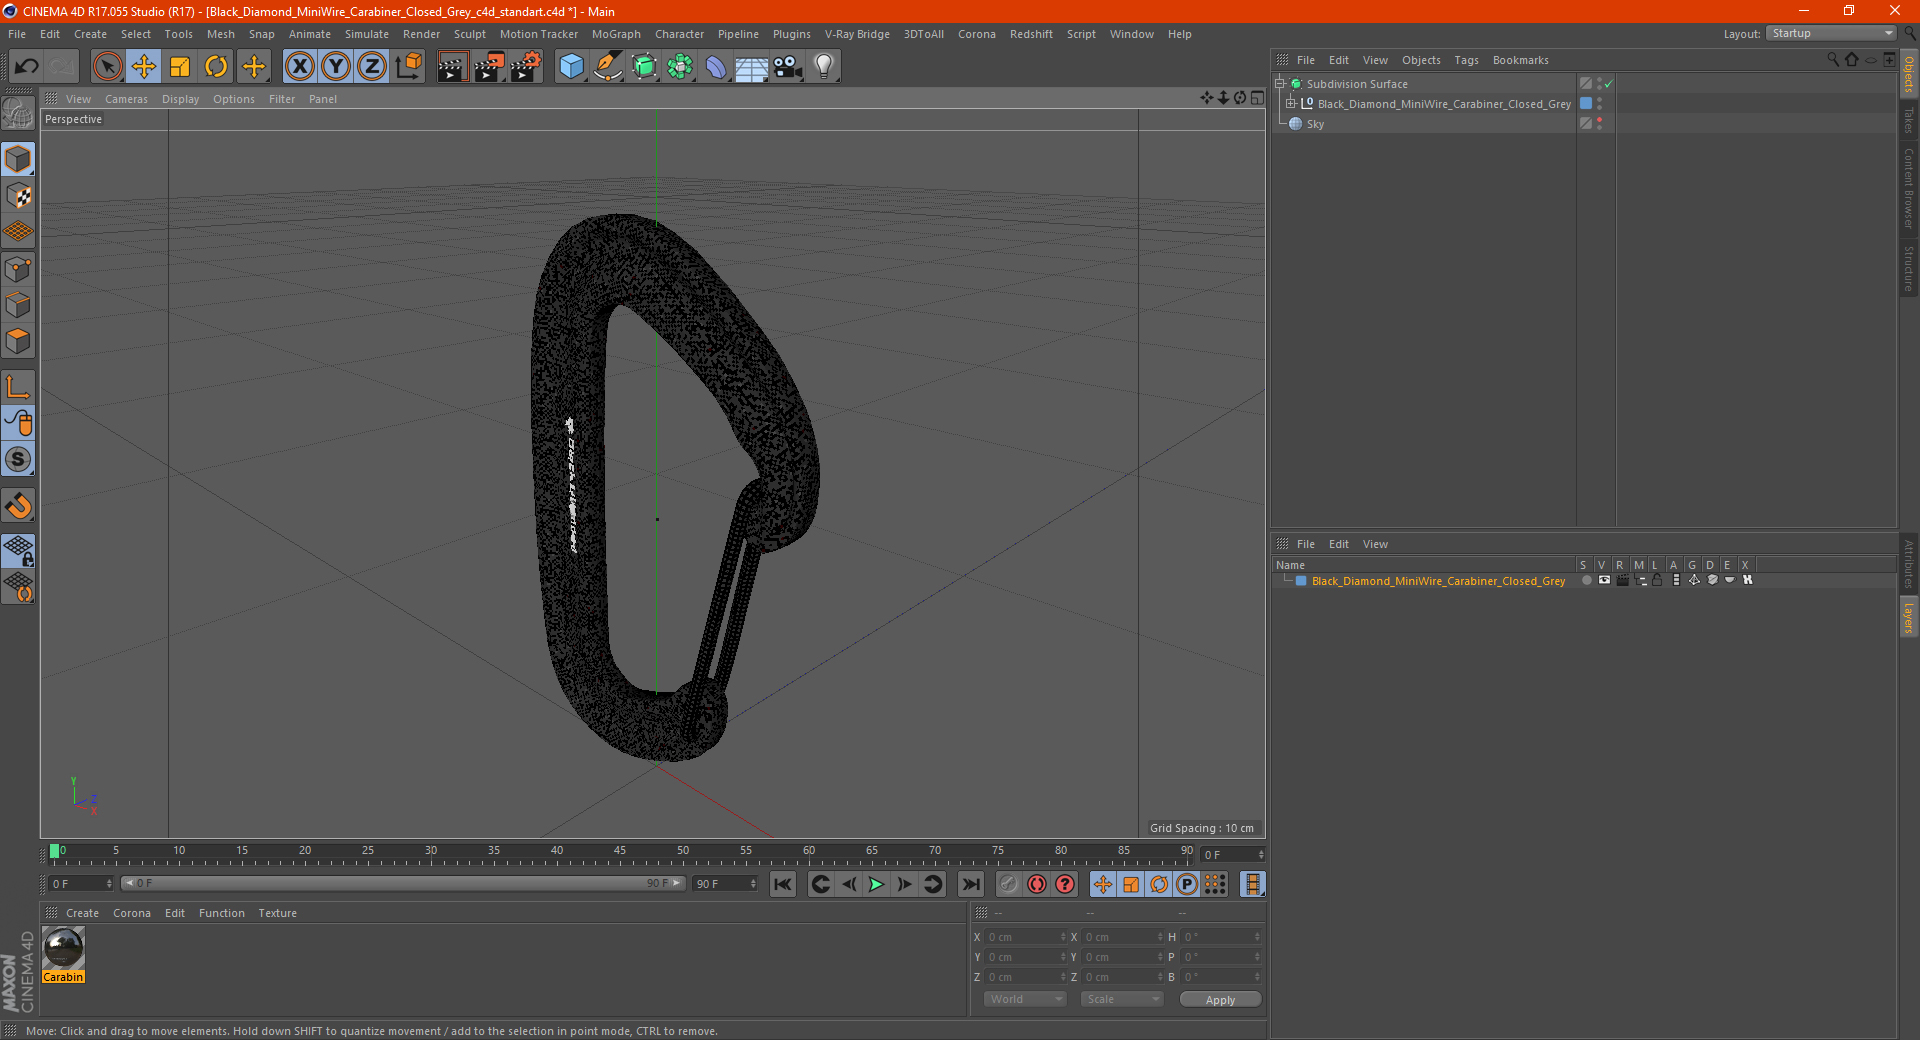This screenshot has width=1920, height=1040.
Task: Toggle Subdivision Surface enabled checkmark
Action: (x=1609, y=84)
